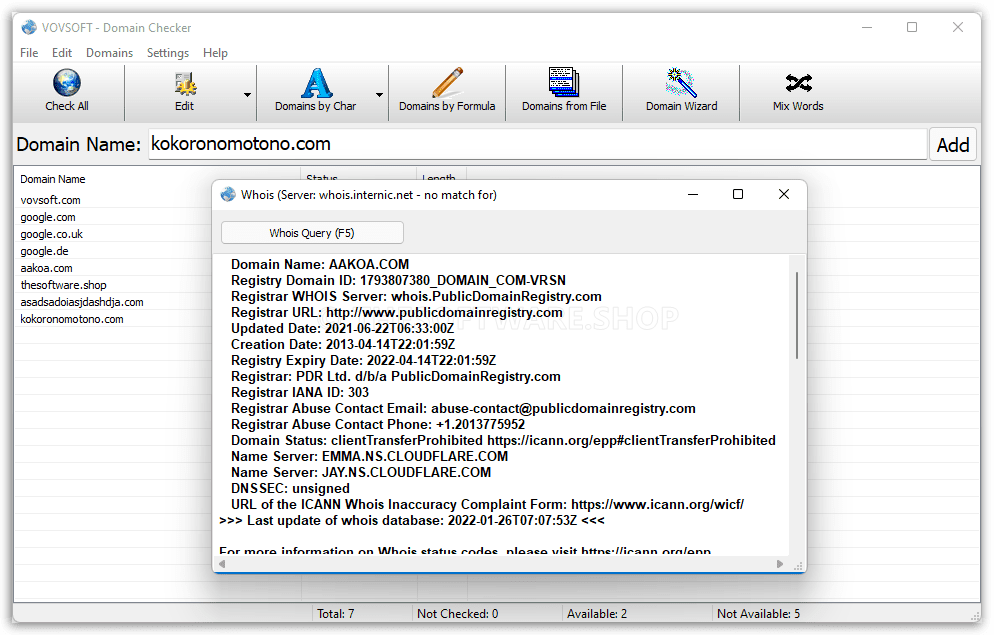This screenshot has height=635, width=994.
Task: Click the Available: 2 status entry
Action: tap(597, 613)
